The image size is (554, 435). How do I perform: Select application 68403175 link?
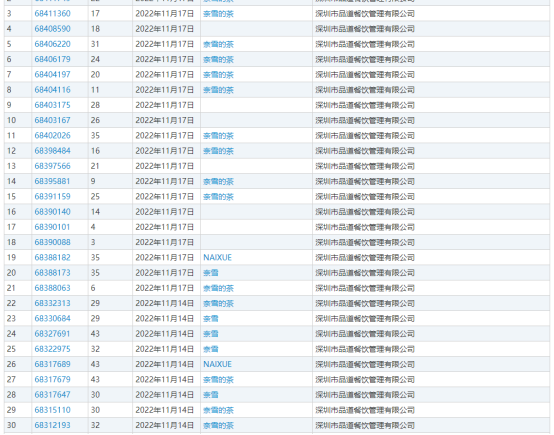point(52,105)
